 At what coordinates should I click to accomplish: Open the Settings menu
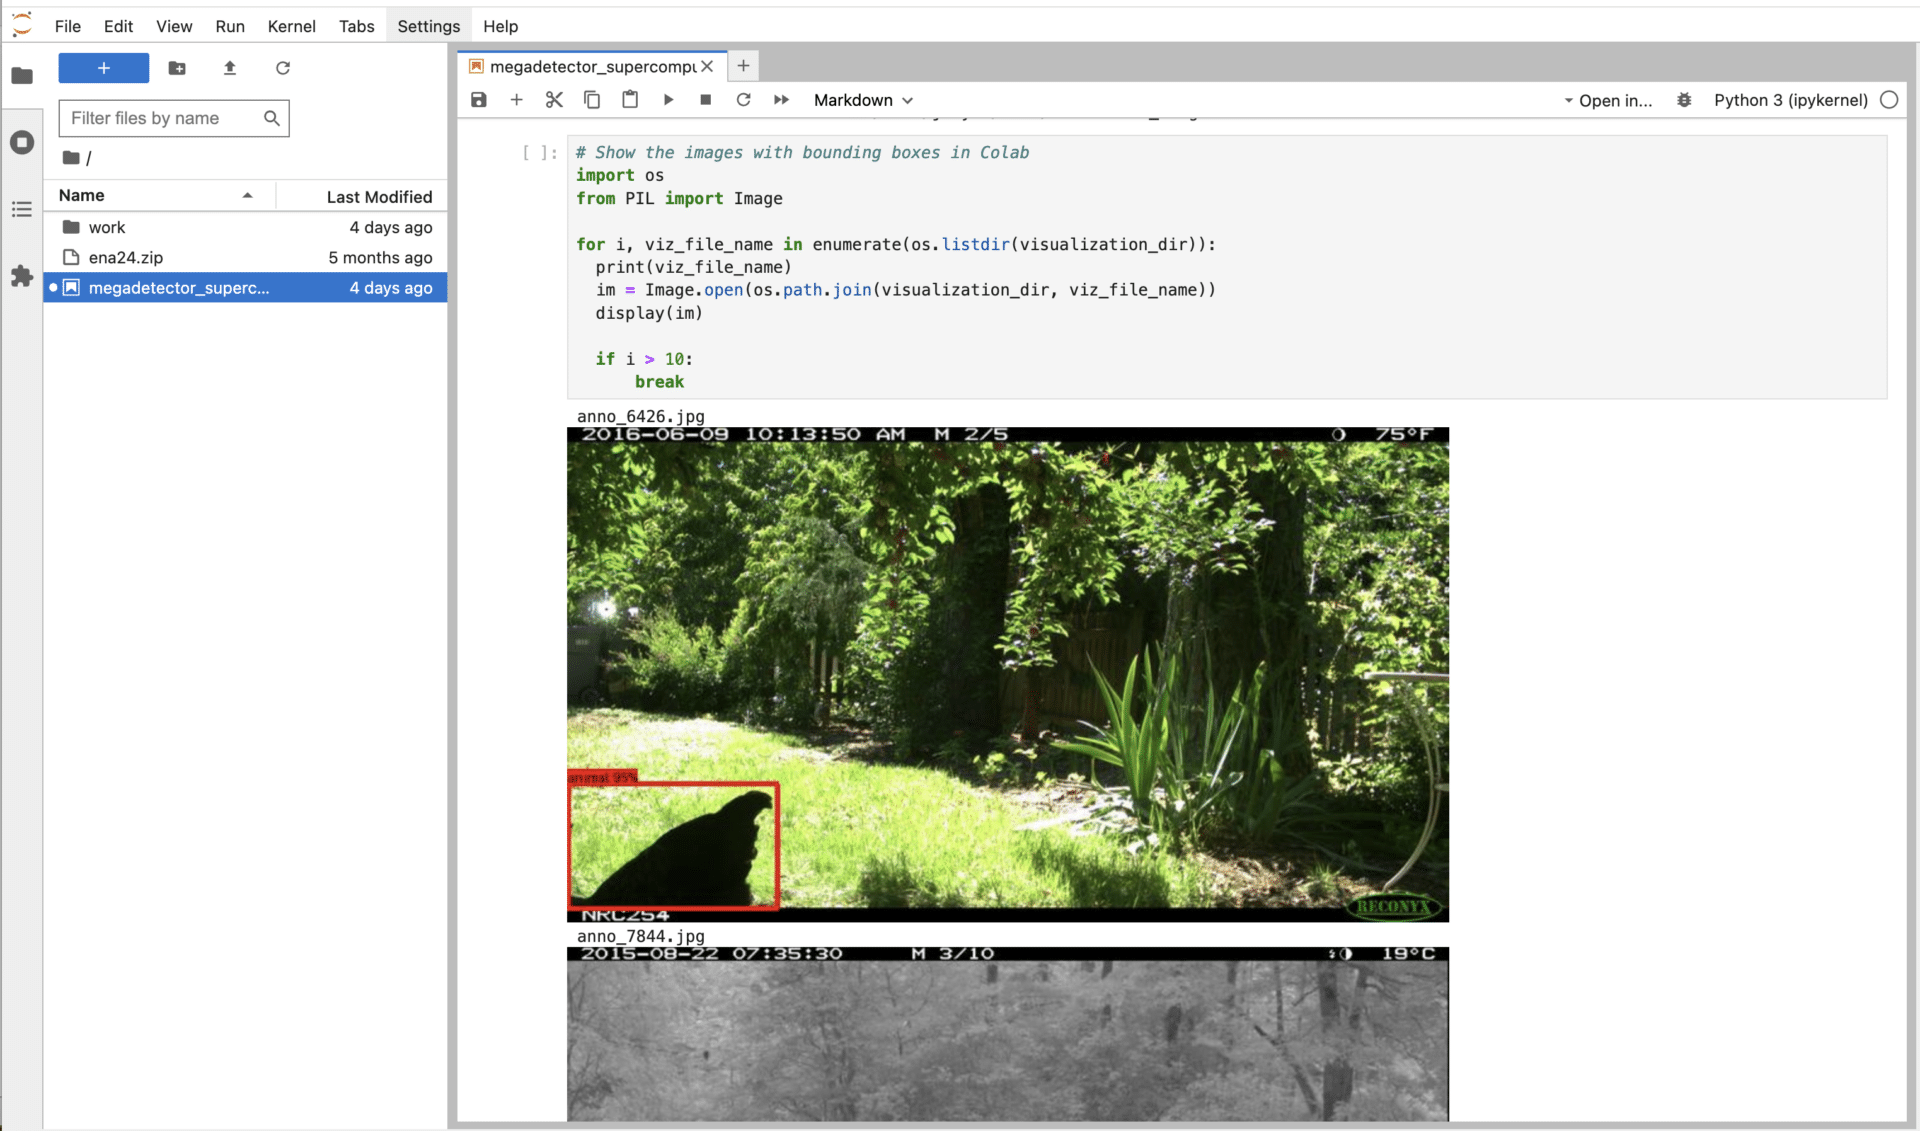[x=428, y=26]
